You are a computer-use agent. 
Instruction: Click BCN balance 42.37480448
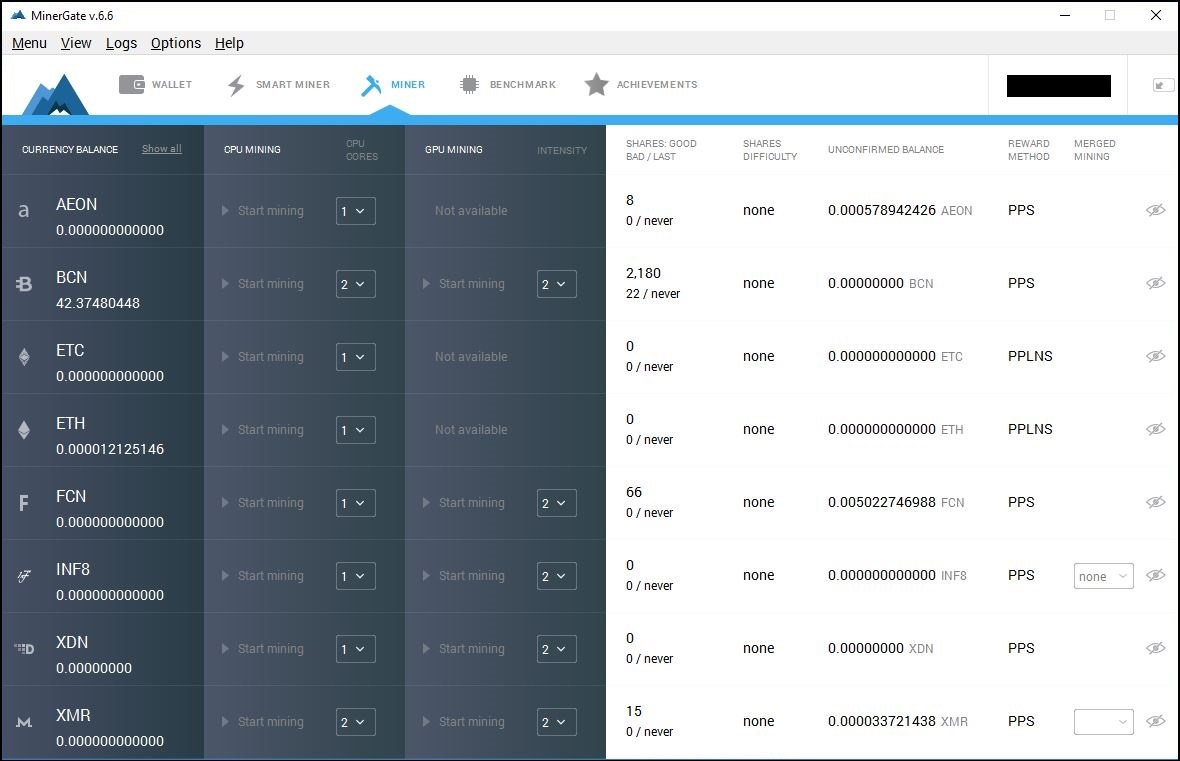pyautogui.click(x=98, y=303)
